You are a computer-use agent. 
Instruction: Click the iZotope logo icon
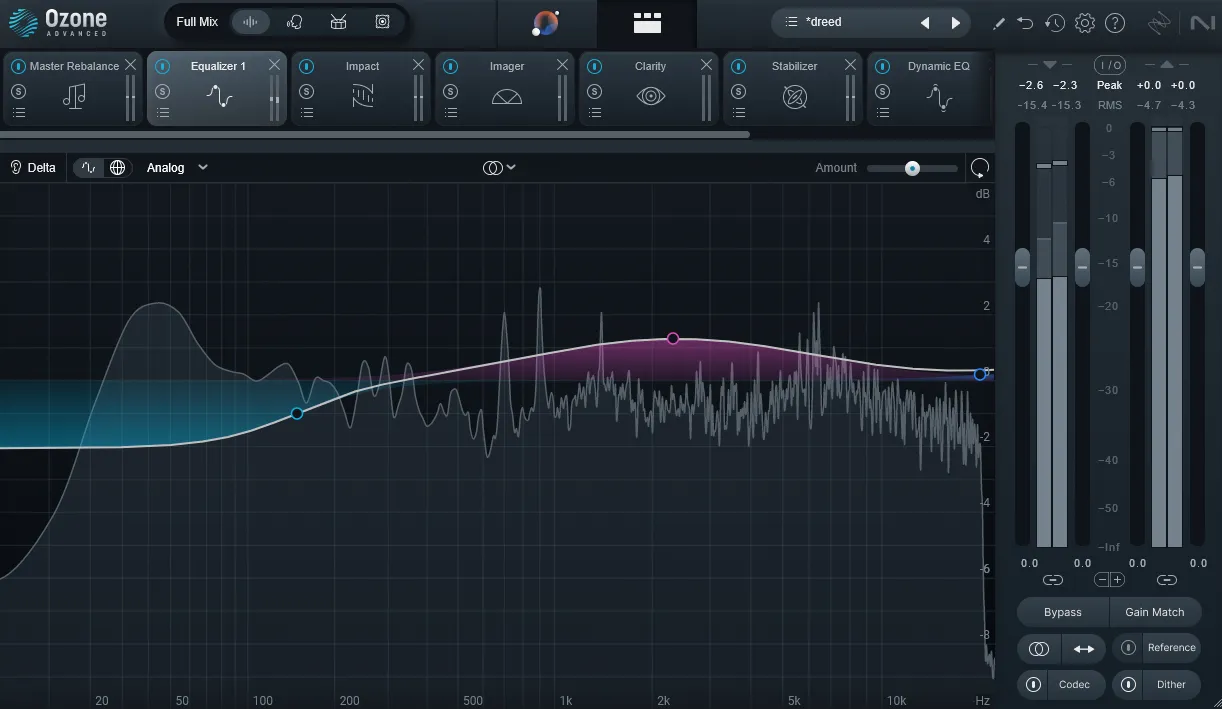point(1159,22)
